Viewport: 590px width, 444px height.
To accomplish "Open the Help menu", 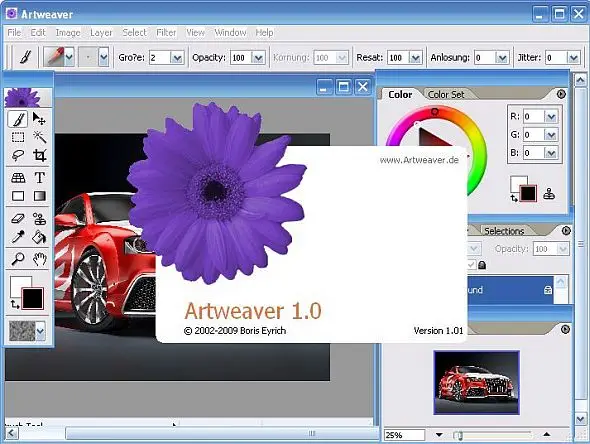I will (x=264, y=33).
